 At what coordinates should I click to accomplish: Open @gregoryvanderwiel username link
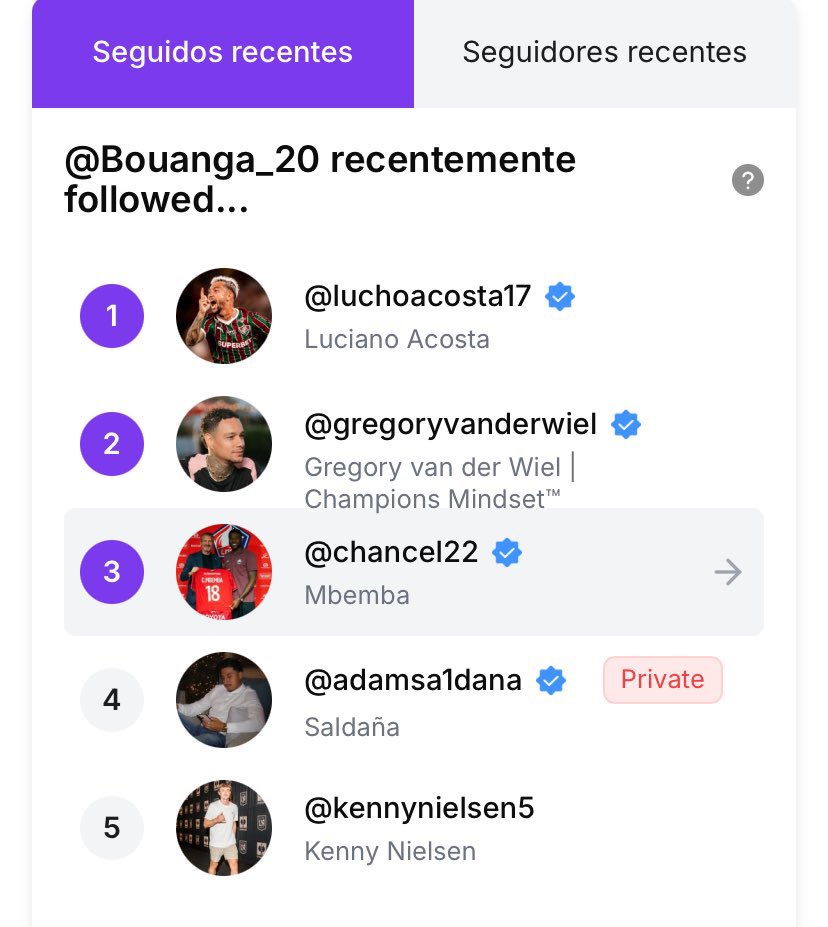click(x=450, y=425)
